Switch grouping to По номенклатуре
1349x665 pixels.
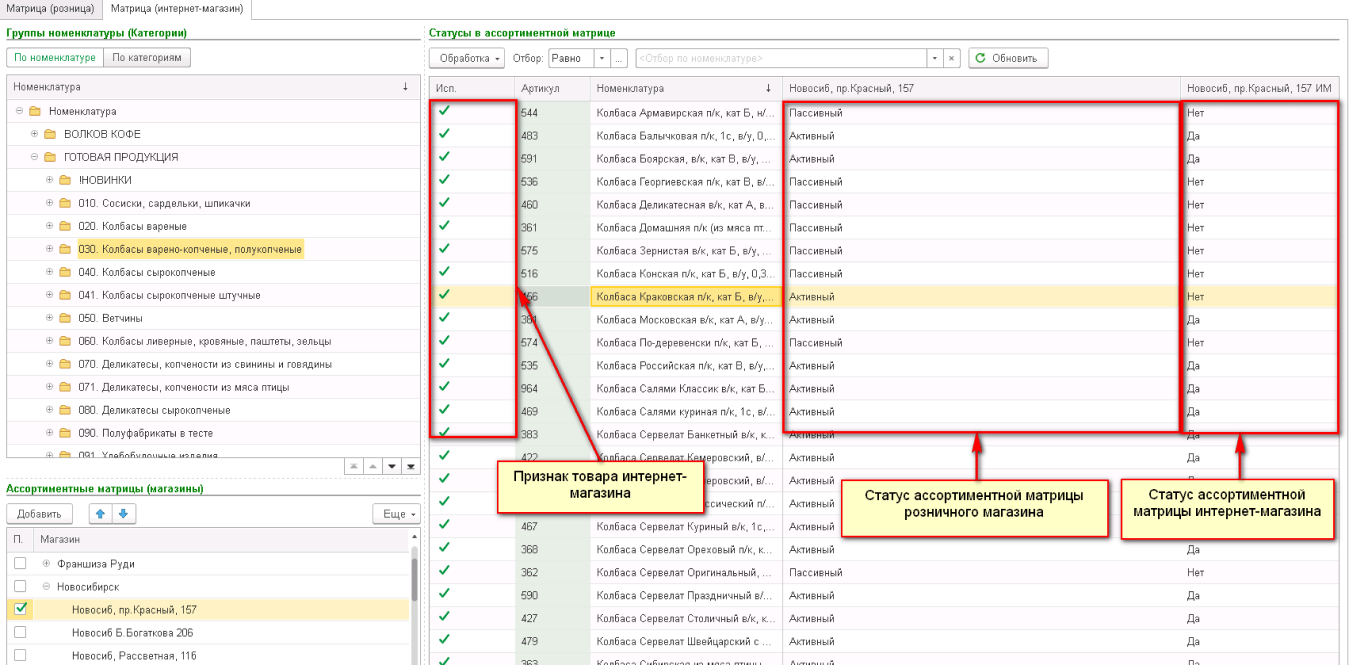(55, 58)
